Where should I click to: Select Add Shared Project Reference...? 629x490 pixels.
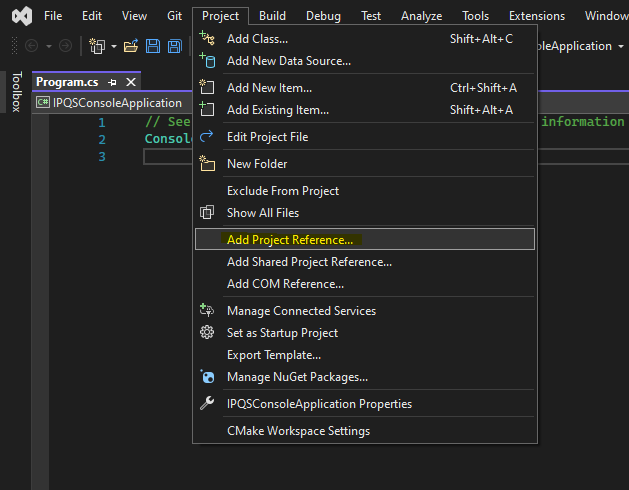(365, 262)
